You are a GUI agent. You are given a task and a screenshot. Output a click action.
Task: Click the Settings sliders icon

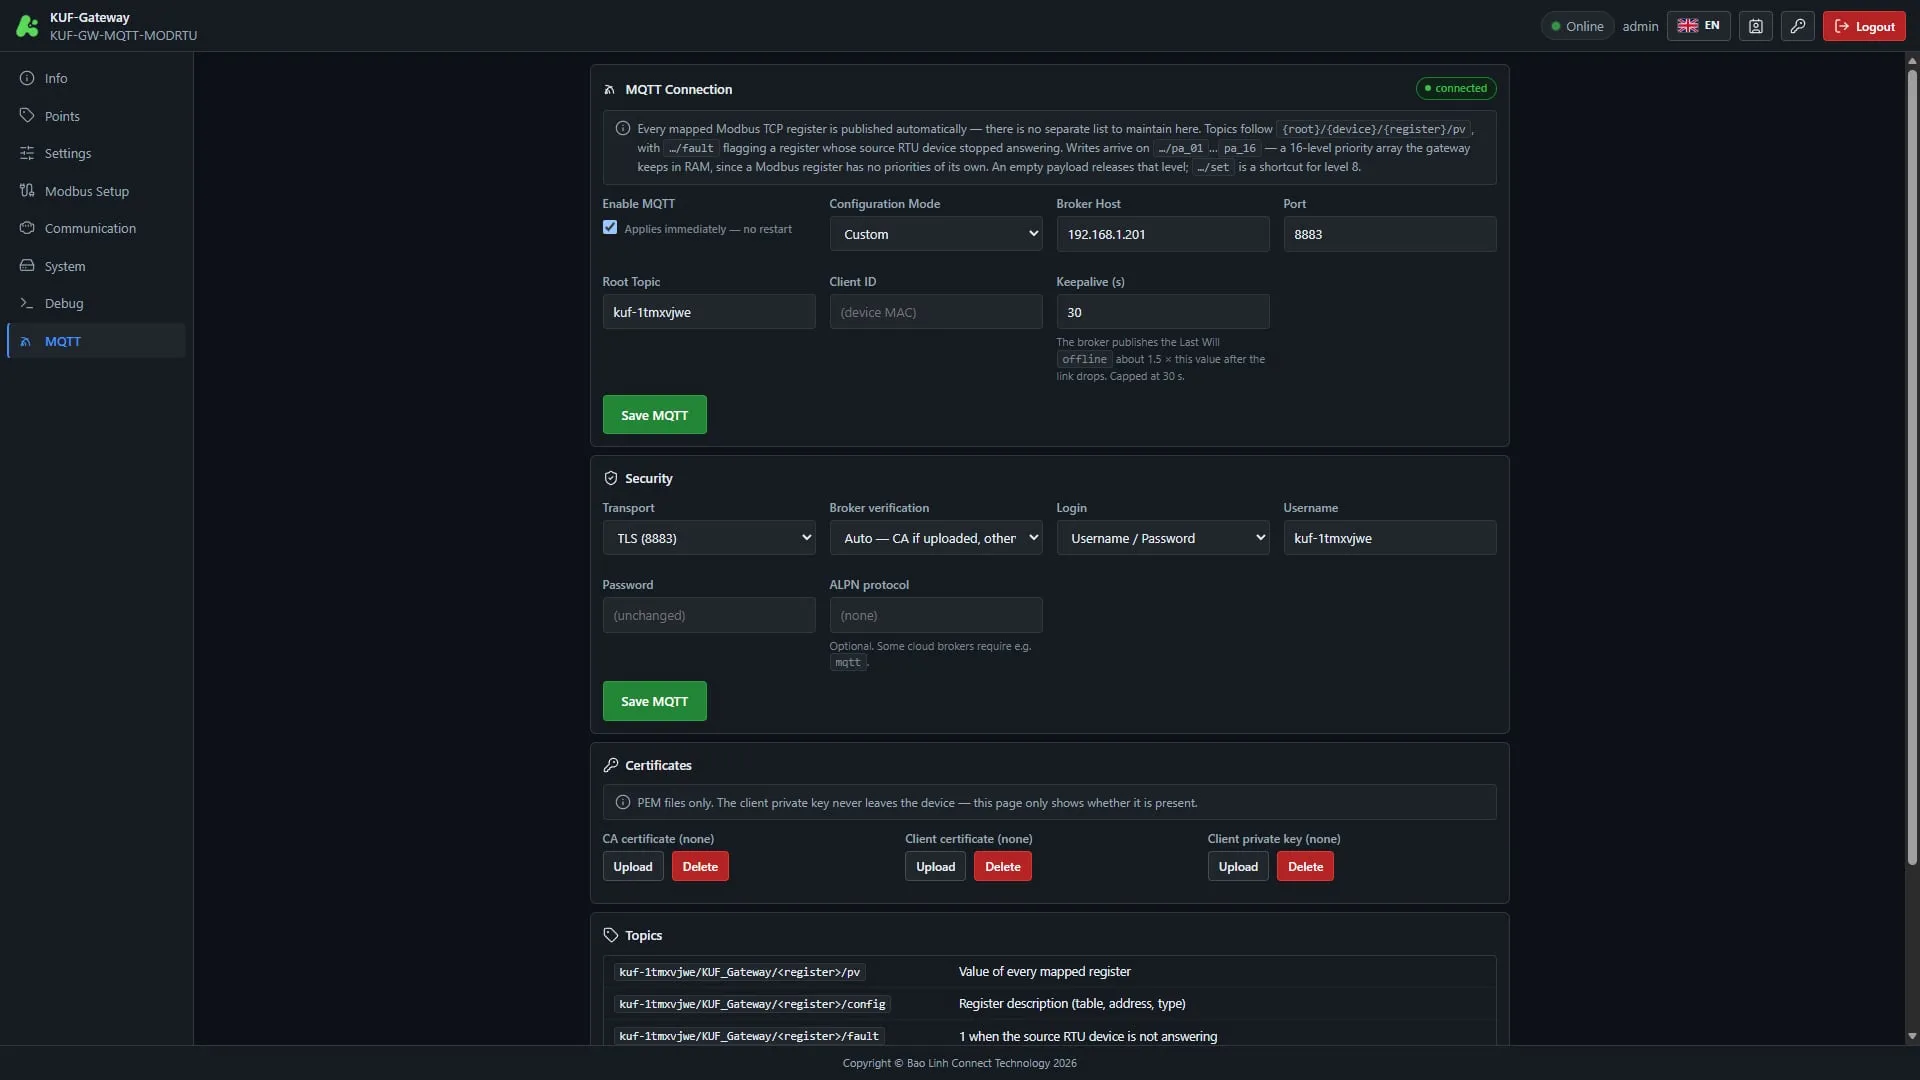(27, 153)
